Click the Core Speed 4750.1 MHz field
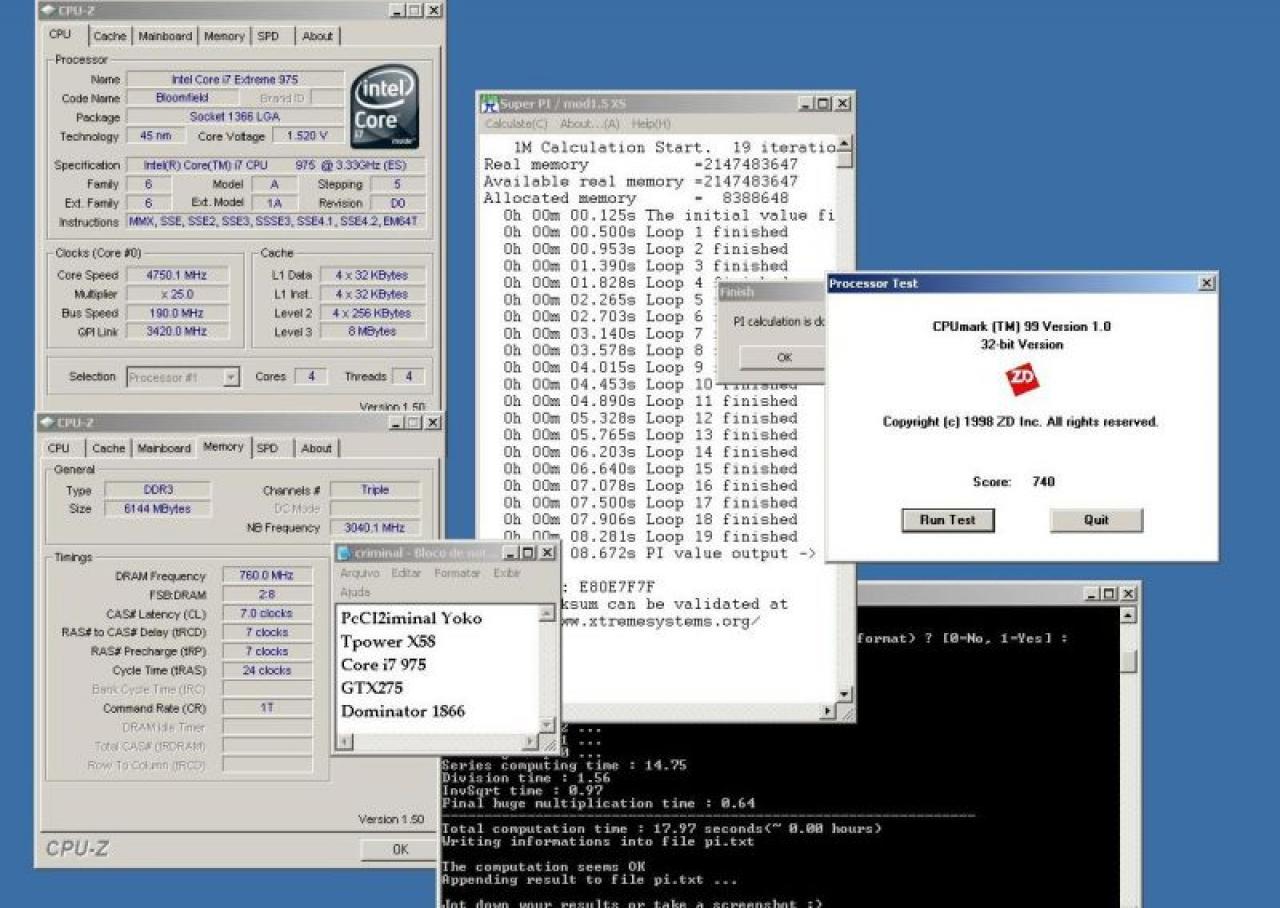The image size is (1280, 908). tap(178, 275)
